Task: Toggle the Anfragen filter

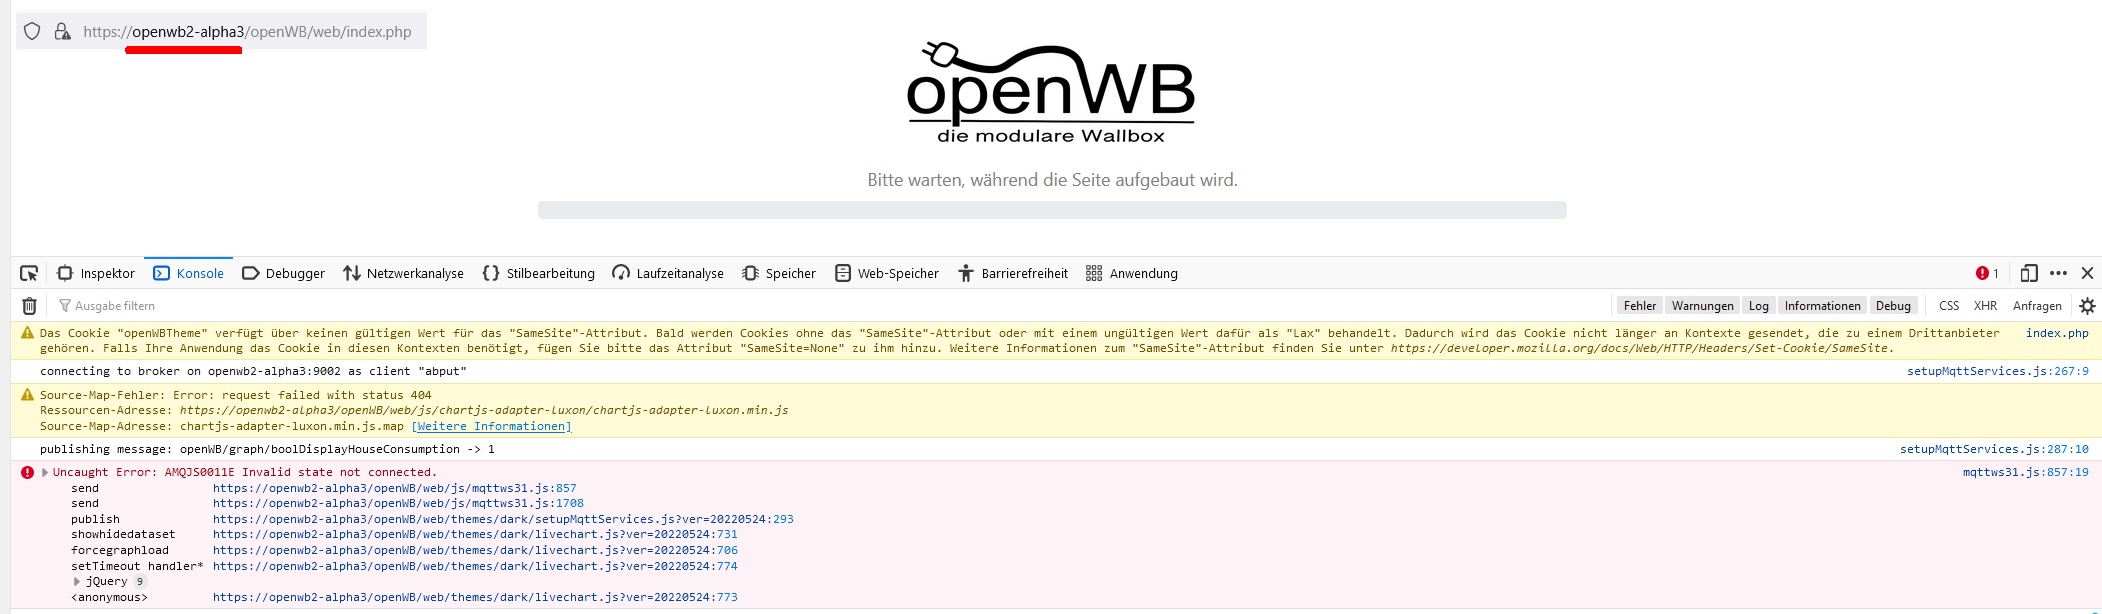Action: [2037, 306]
